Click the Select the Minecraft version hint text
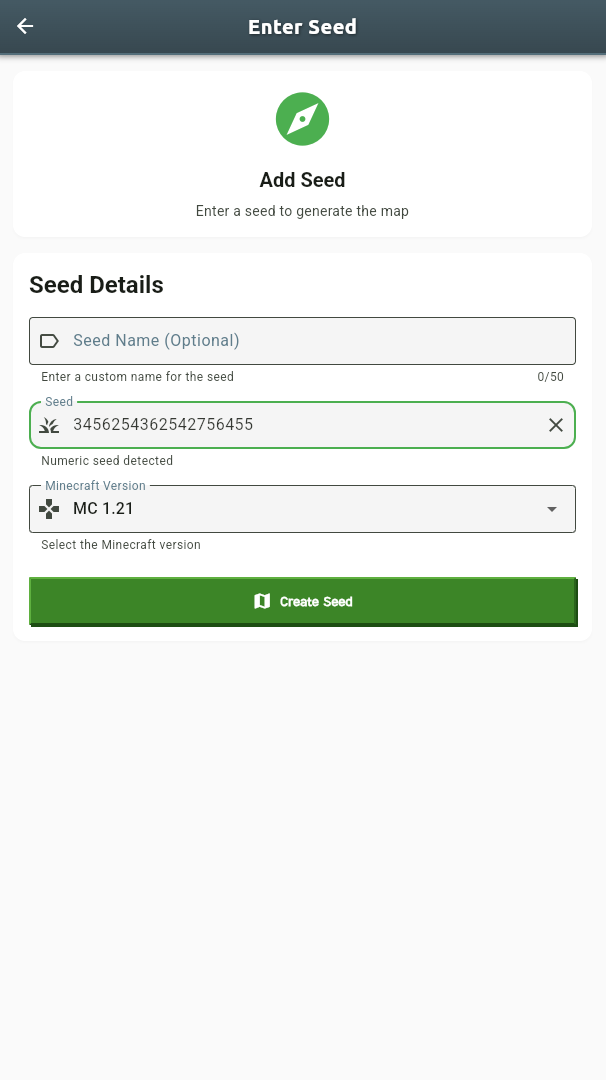606x1080 pixels. (120, 545)
